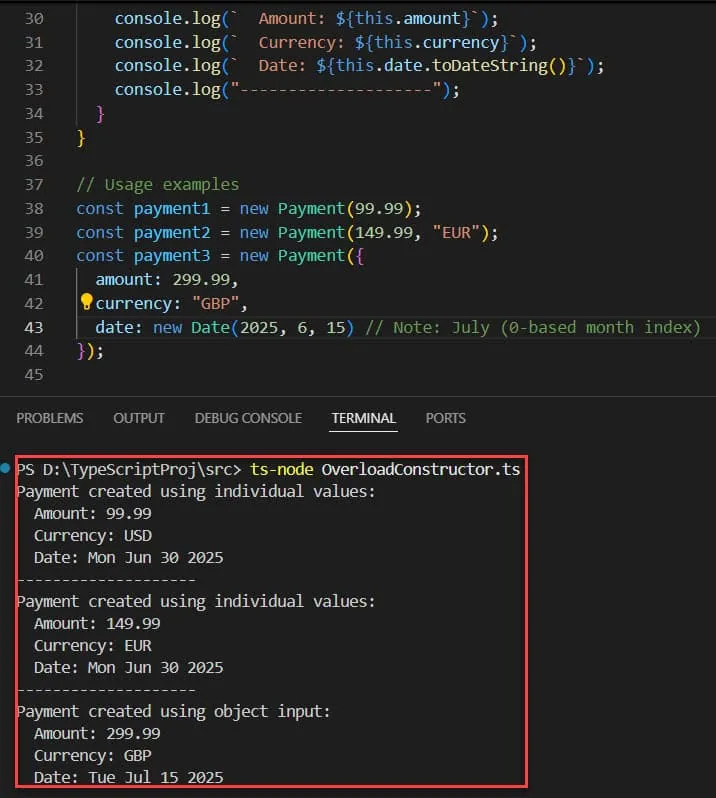
Task: Click 'Currency: GBP' in terminal output
Action: (x=93, y=755)
